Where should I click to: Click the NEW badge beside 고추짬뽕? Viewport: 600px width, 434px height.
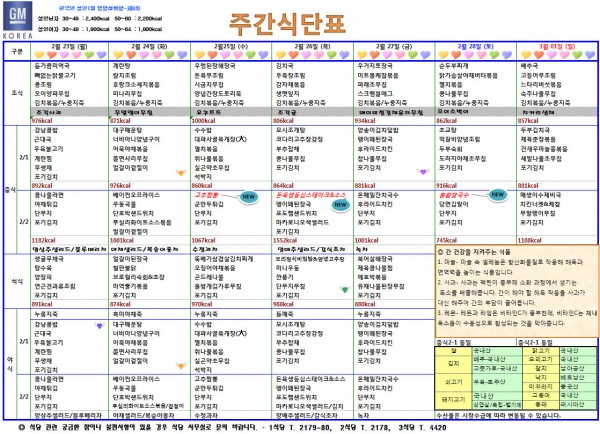(x=246, y=199)
